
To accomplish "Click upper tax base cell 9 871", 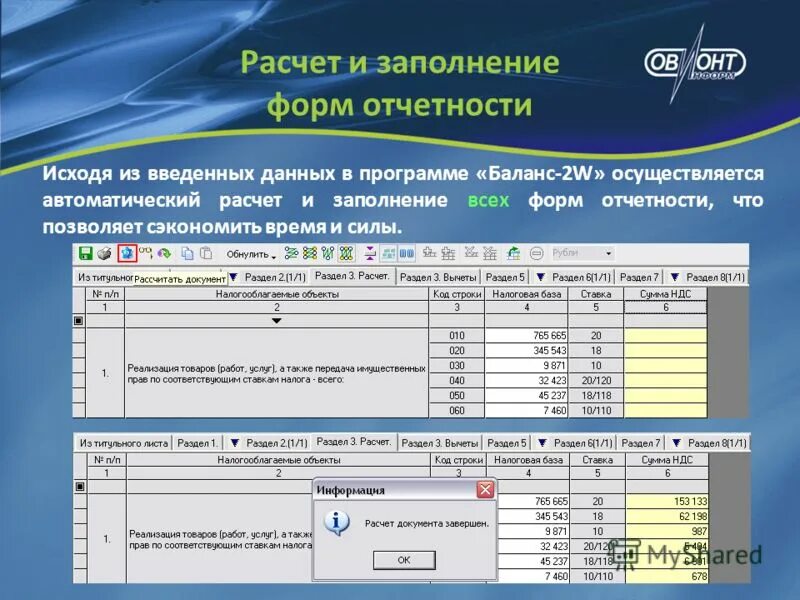I will tap(526, 365).
